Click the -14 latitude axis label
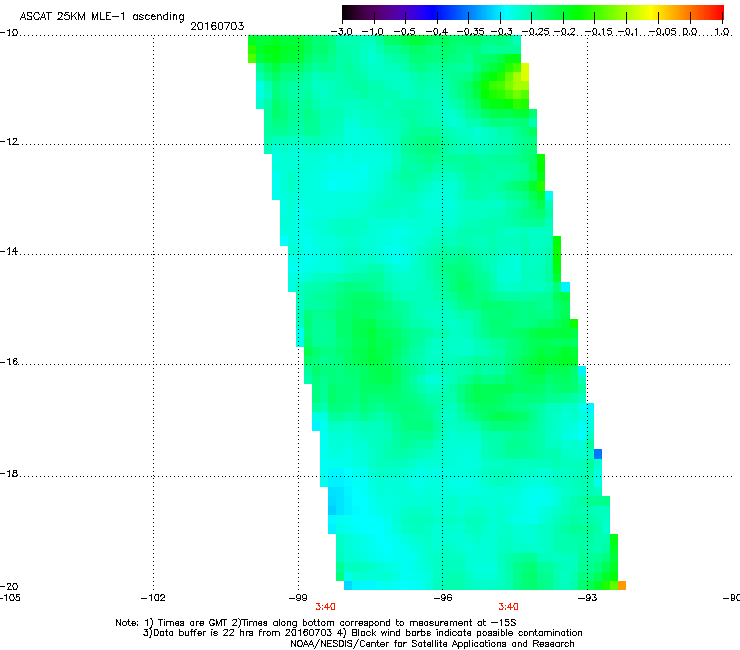 [x=9, y=251]
